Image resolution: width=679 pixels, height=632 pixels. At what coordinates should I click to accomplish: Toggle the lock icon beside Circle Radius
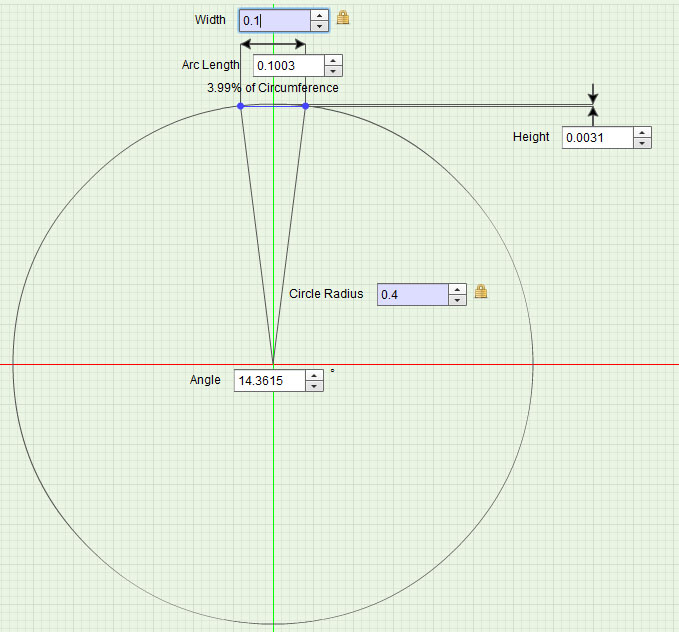[x=481, y=292]
